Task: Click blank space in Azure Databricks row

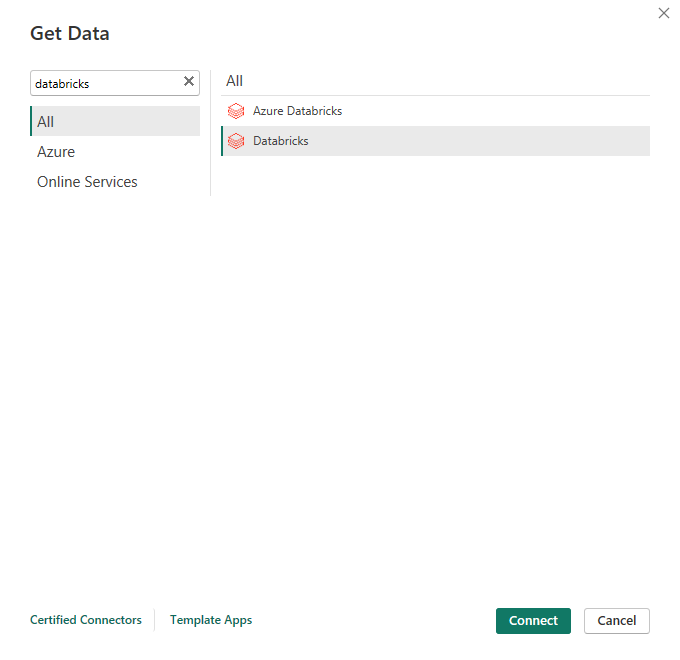Action: click(480, 111)
